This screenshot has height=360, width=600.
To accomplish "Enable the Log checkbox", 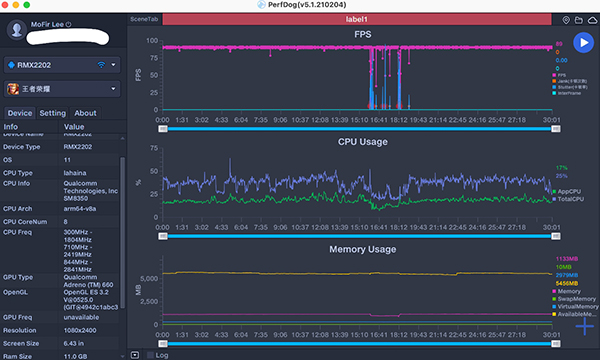I will pos(150,355).
